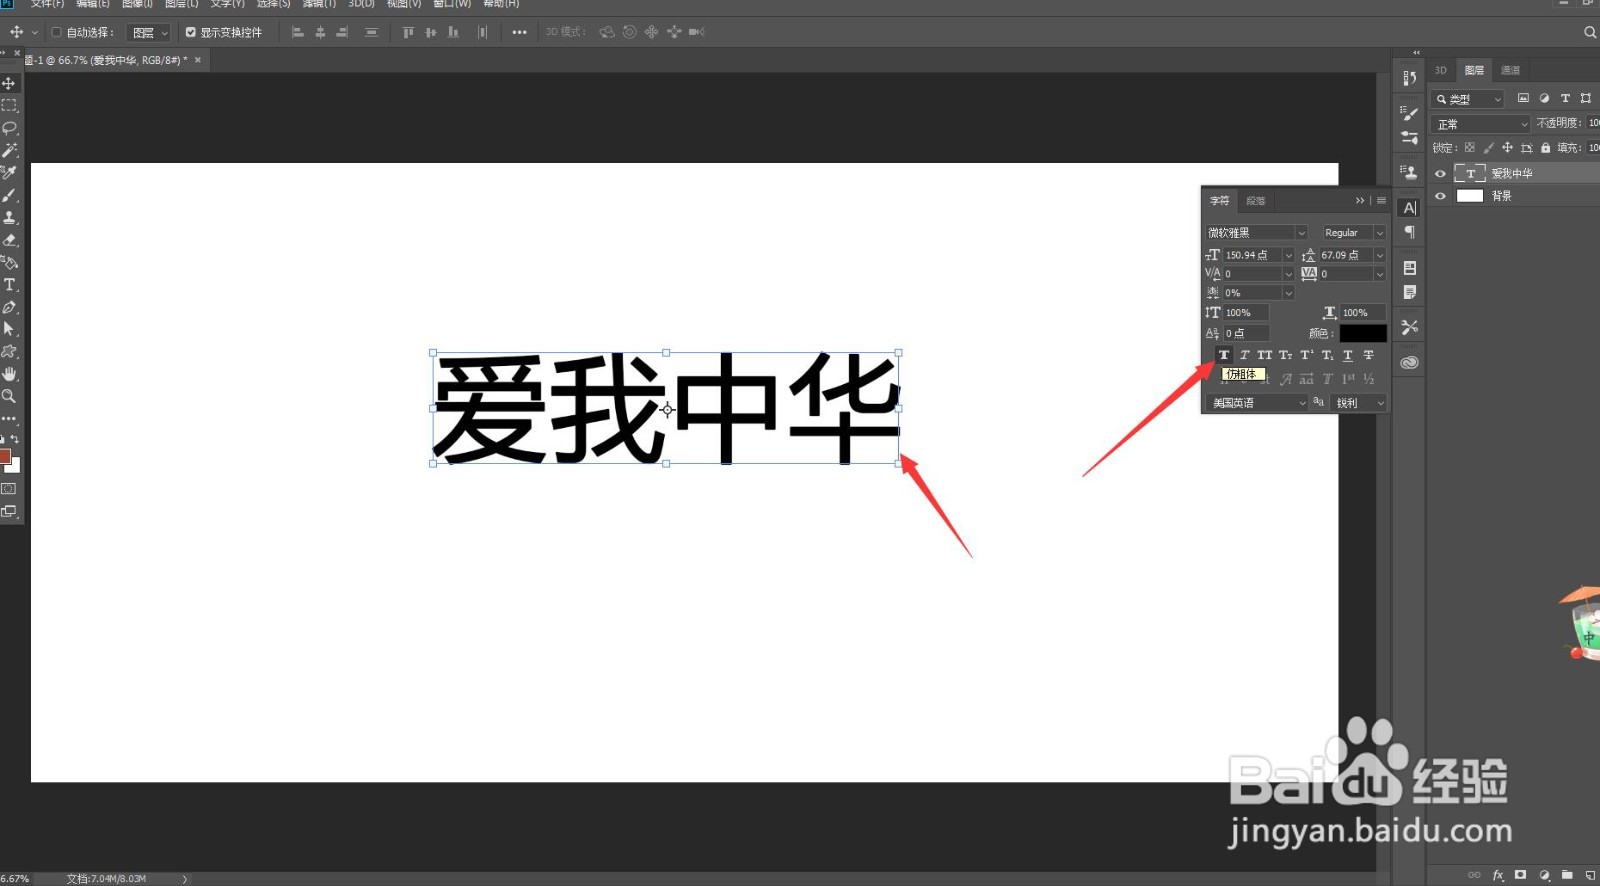Select the Hand tool
This screenshot has height=886, width=1600.
(x=9, y=374)
